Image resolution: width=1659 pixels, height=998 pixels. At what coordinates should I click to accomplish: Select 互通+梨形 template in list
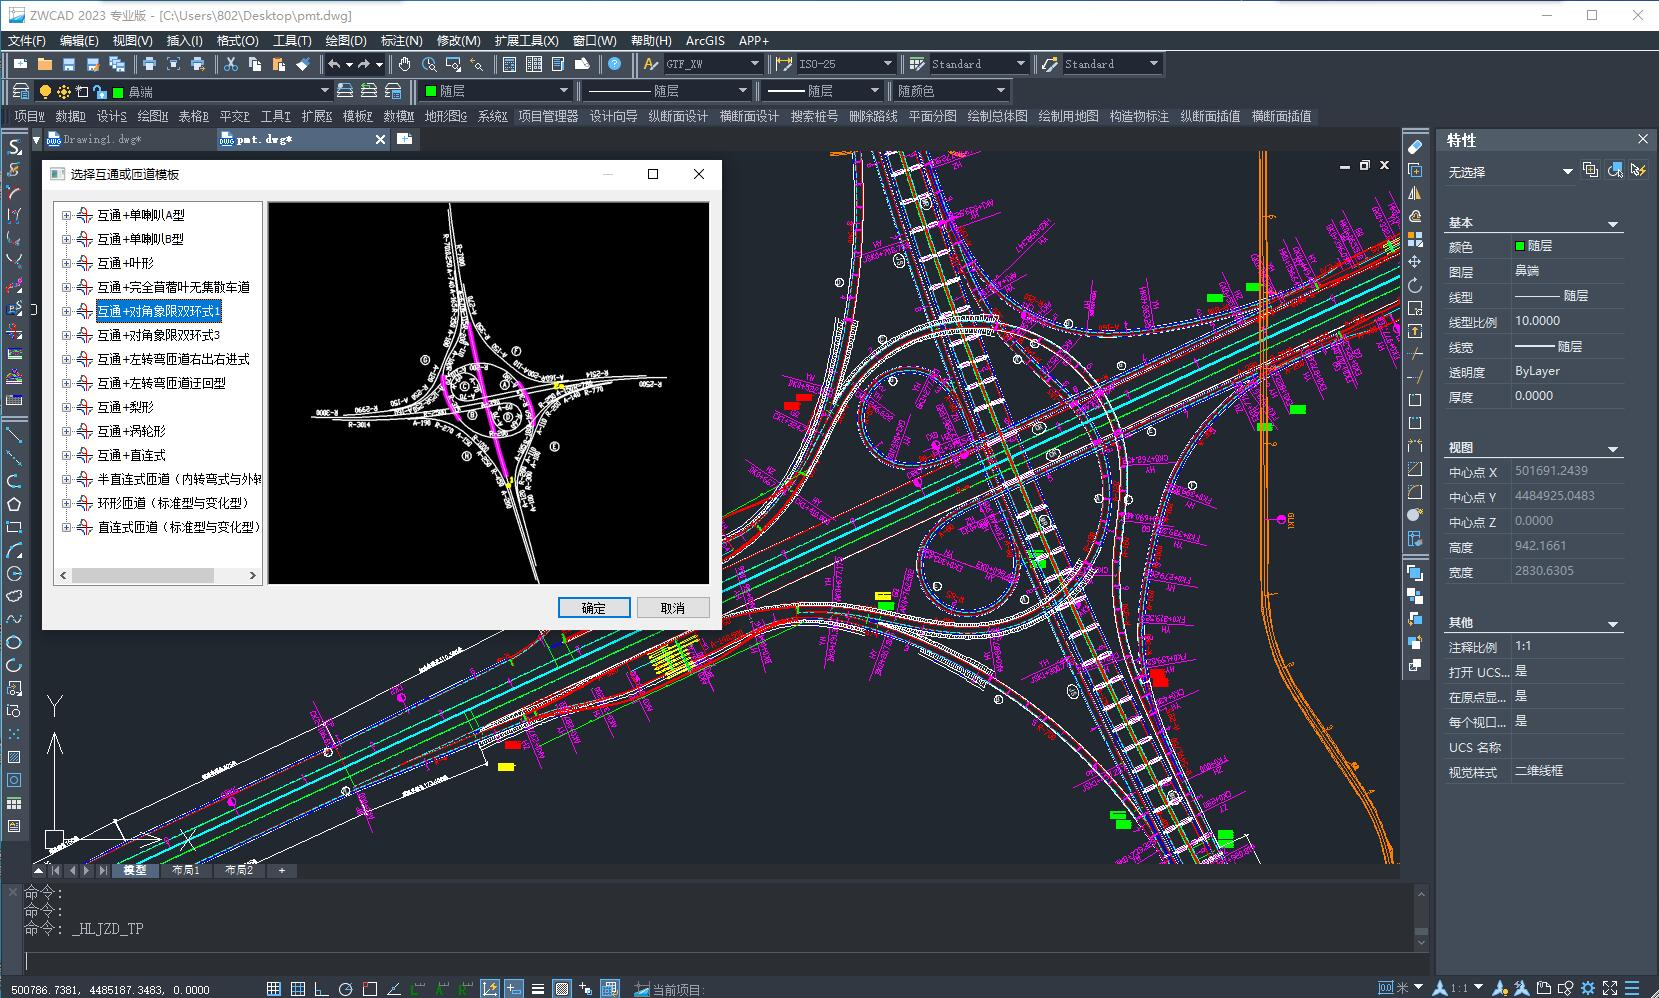click(125, 407)
